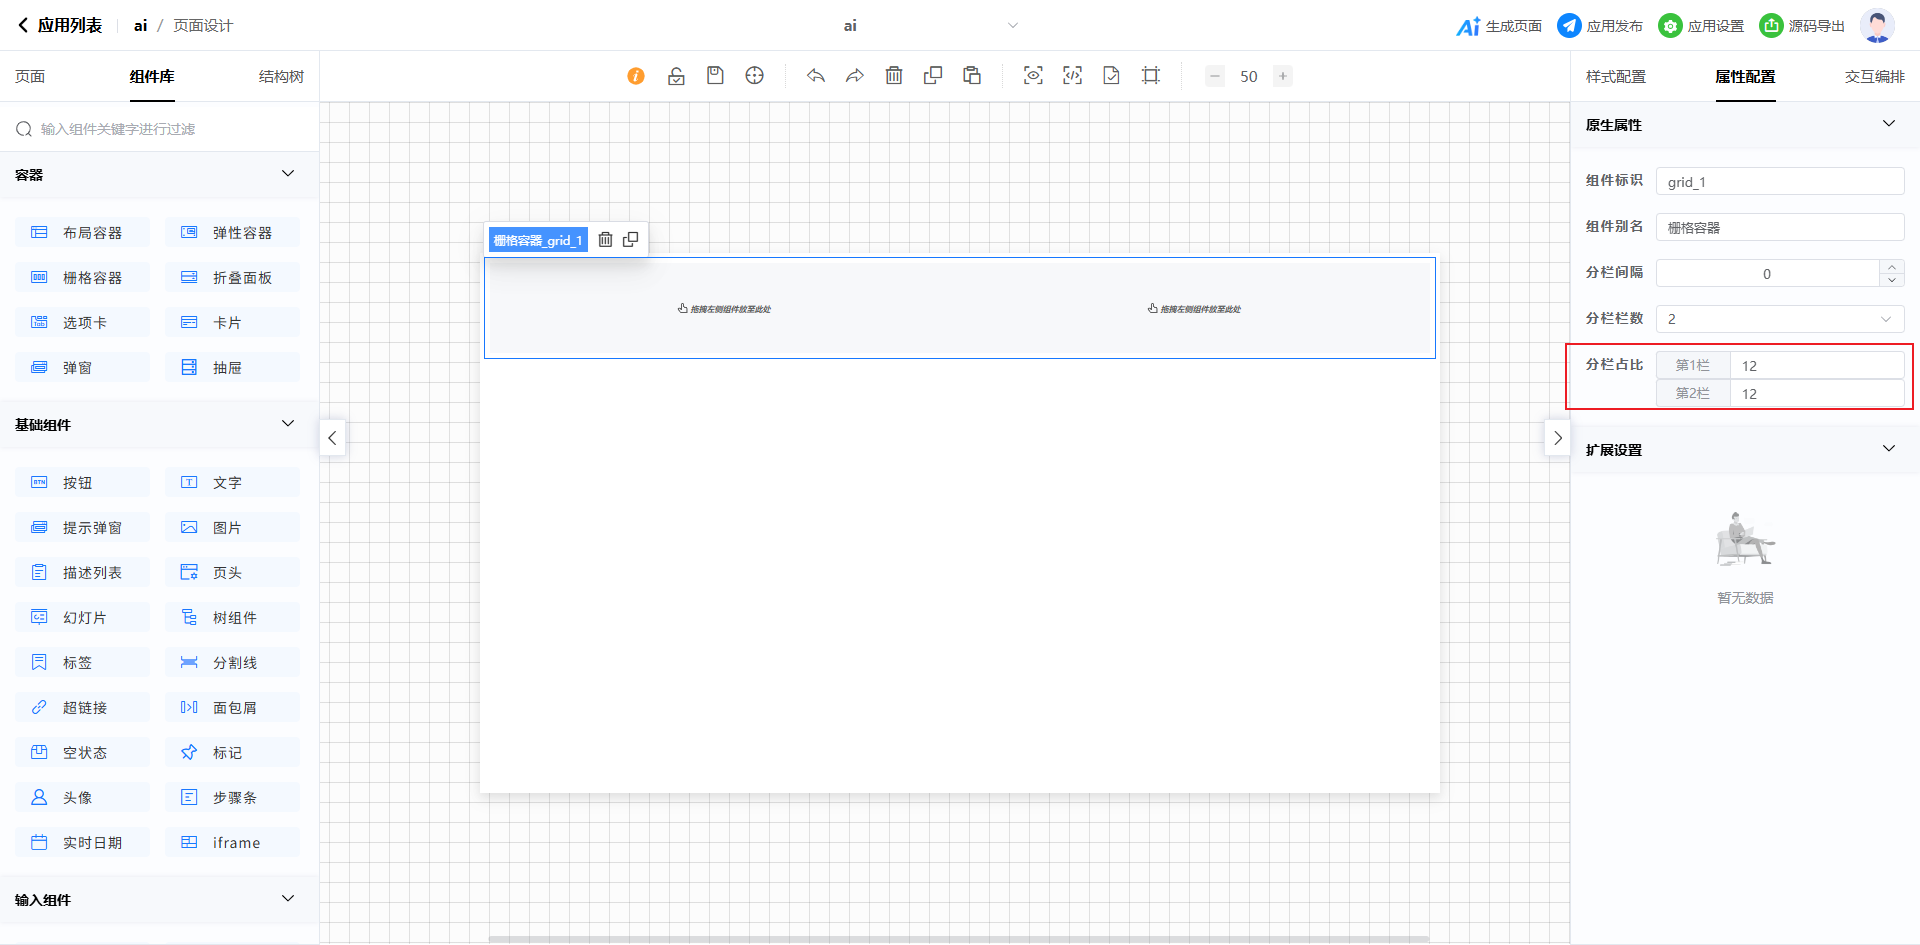Collapse the 容器 section
Viewport: 1920px width, 945px height.
288,174
